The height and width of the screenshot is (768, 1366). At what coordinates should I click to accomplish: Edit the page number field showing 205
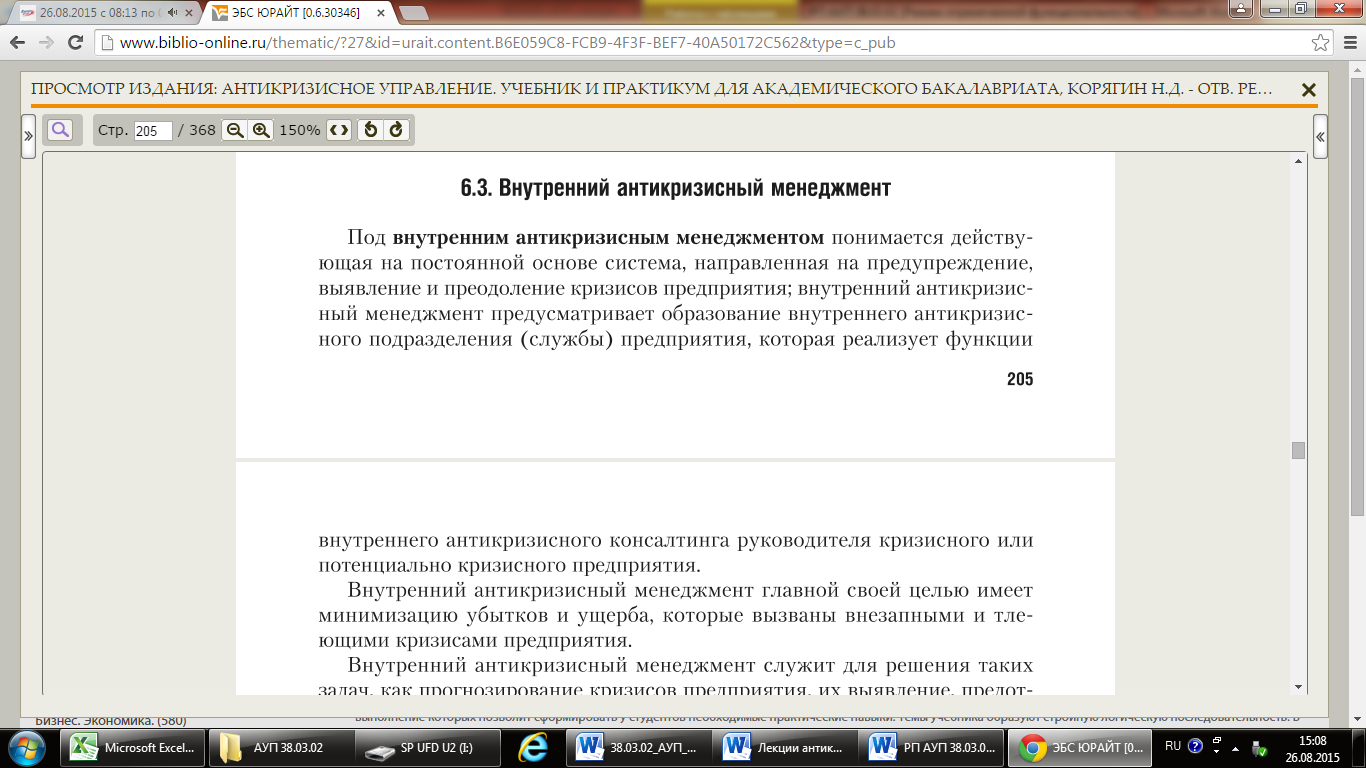pyautogui.click(x=153, y=131)
